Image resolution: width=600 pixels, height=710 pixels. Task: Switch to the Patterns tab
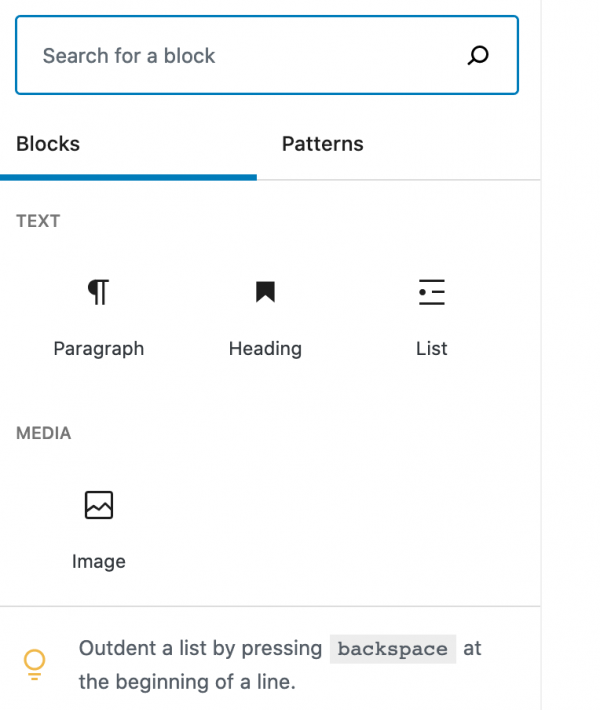[x=322, y=144]
